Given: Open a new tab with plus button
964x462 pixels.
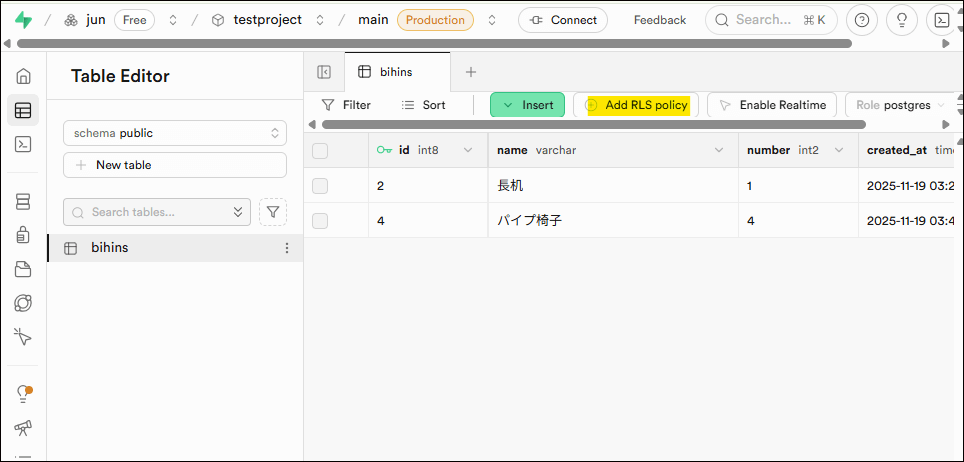Looking at the screenshot, I should click(471, 72).
